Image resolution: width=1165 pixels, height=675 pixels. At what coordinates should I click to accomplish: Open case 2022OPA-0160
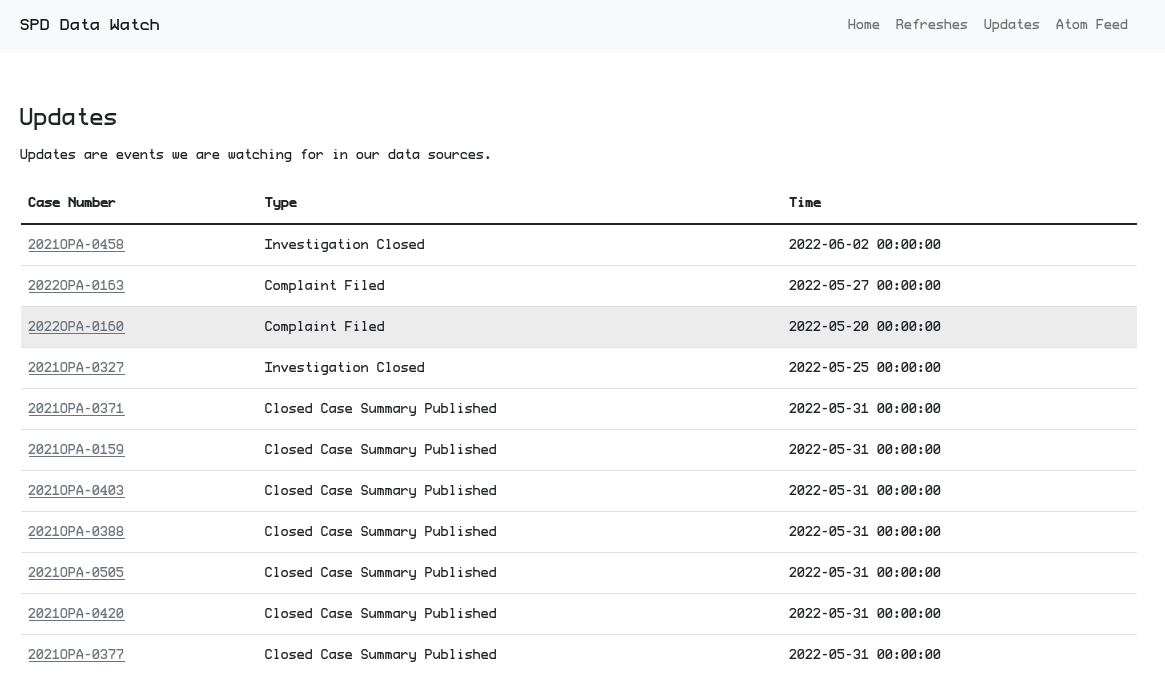pos(76,326)
